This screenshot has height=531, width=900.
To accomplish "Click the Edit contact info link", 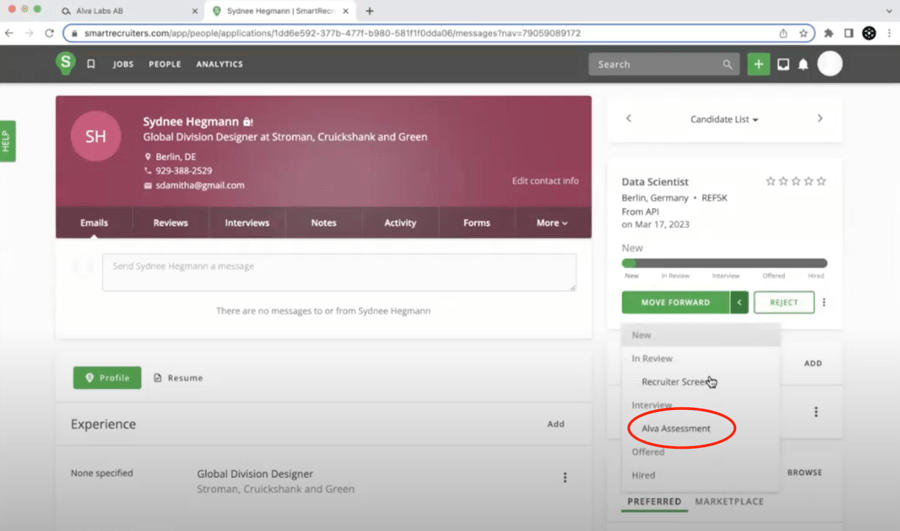I will pos(545,181).
